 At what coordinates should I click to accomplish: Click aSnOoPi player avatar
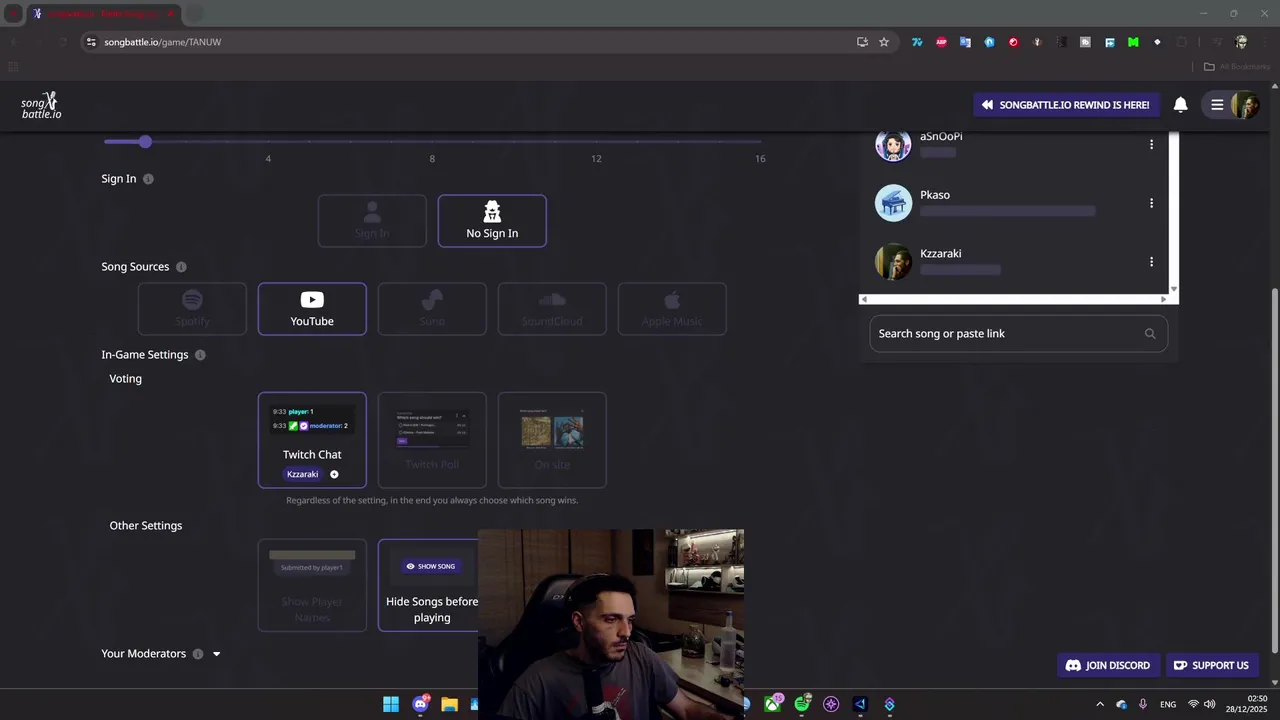pos(893,145)
